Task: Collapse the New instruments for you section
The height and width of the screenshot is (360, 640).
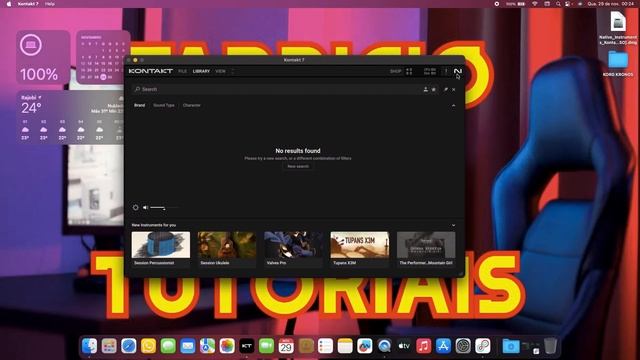Action: [453, 225]
